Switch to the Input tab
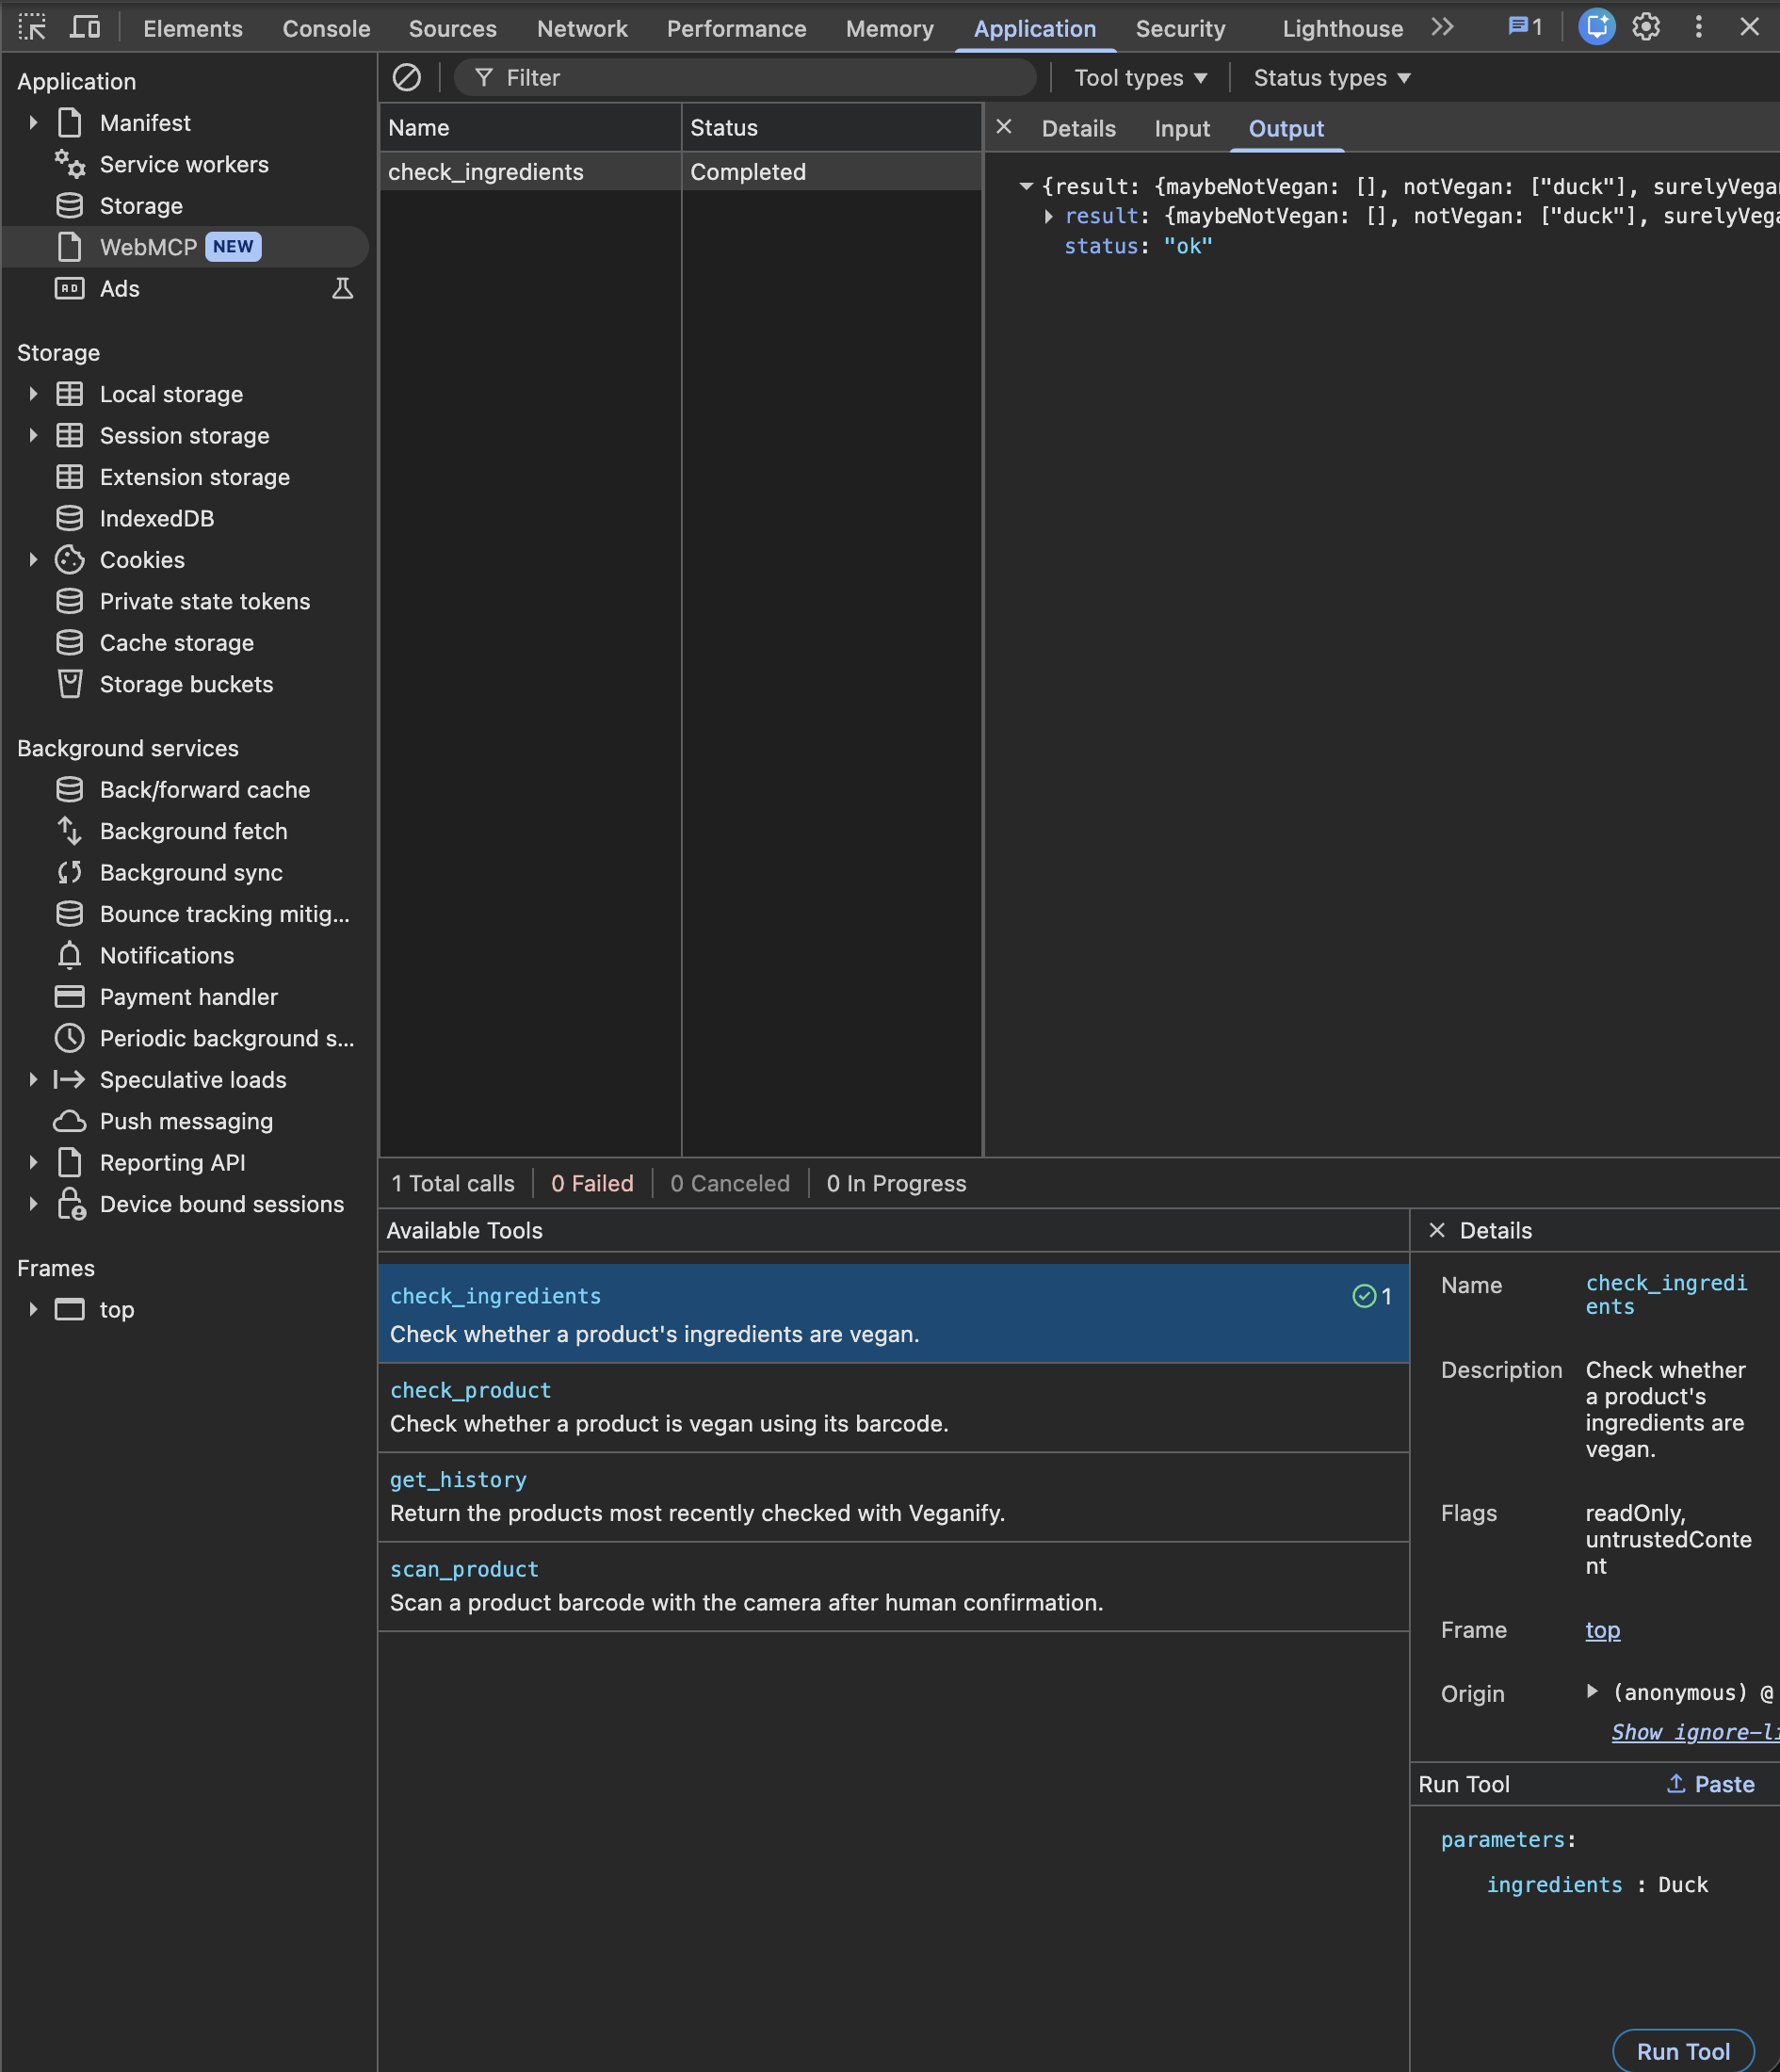Viewport: 1780px width, 2072px height. click(x=1182, y=128)
